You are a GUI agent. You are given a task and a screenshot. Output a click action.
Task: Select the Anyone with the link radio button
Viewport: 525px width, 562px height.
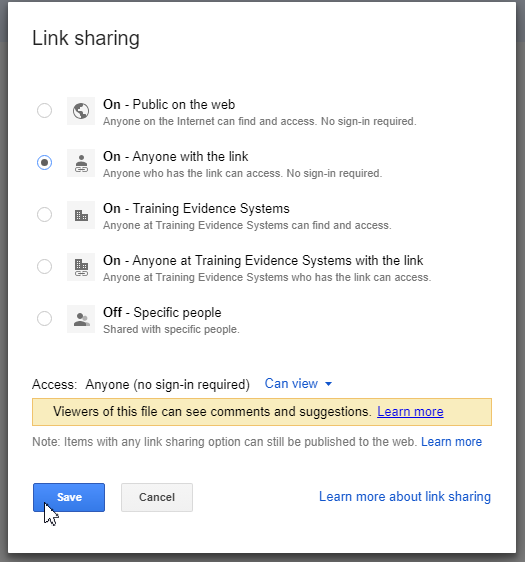(44, 162)
